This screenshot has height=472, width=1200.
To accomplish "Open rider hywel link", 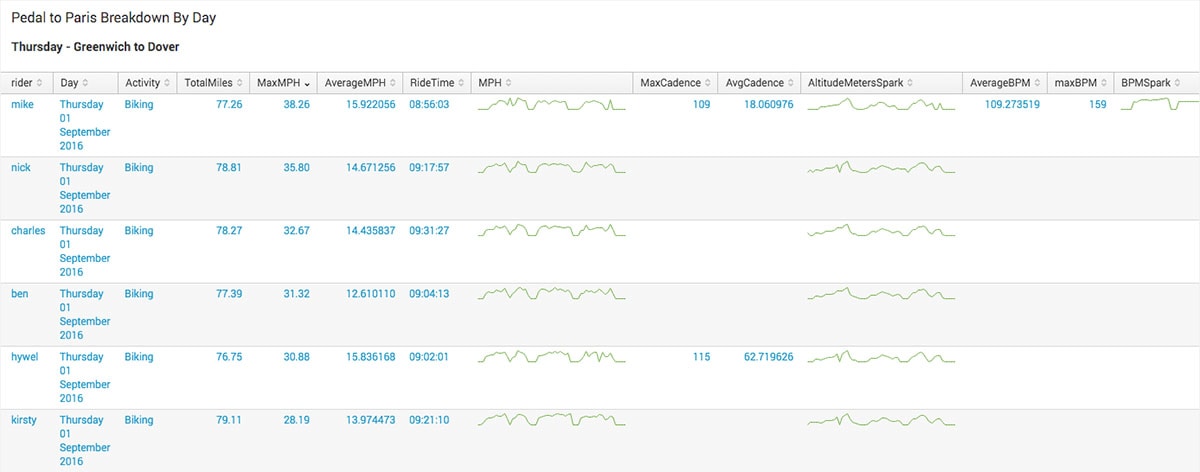I will tap(24, 356).
